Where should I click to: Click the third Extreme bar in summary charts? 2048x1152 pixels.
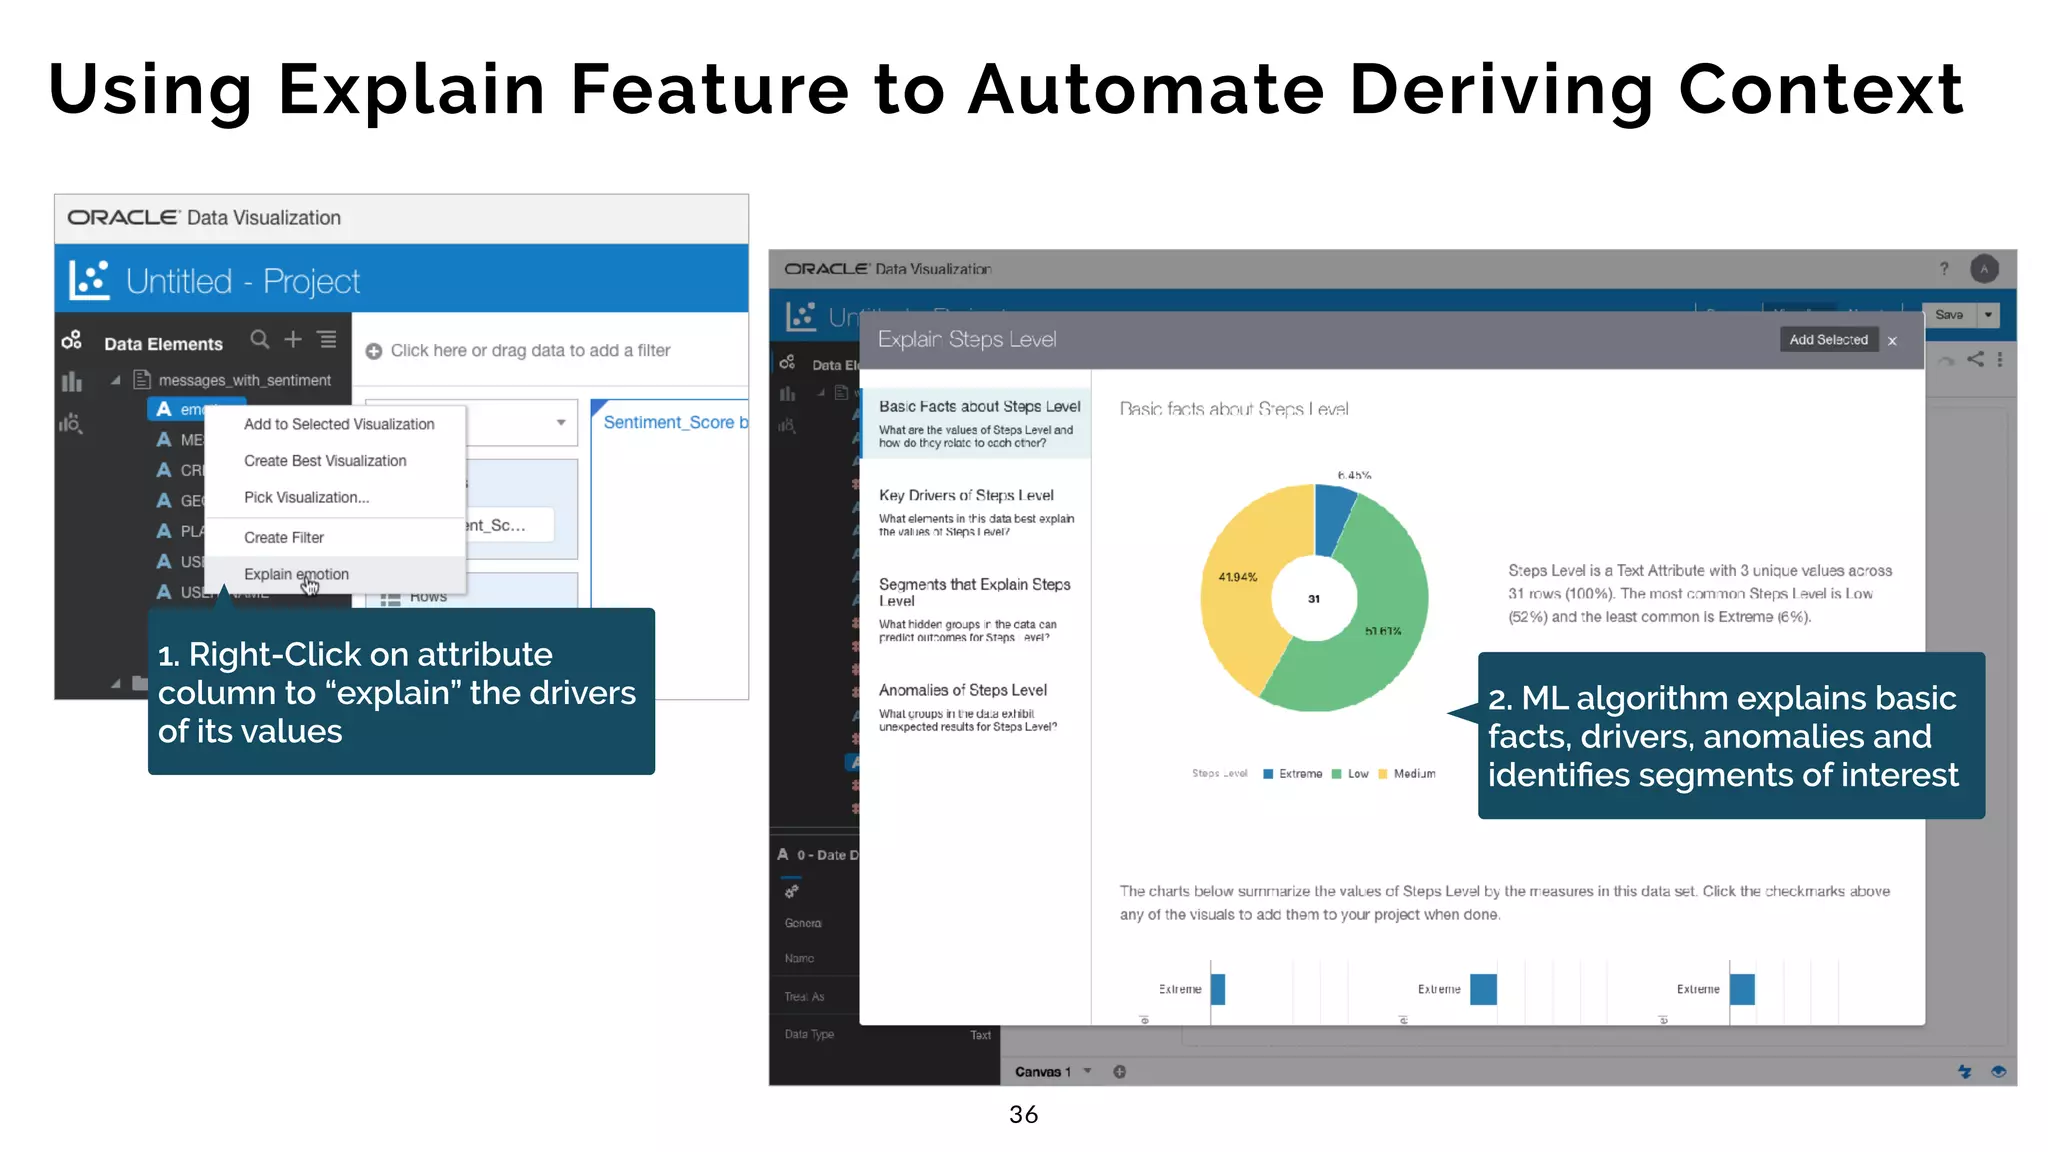pyautogui.click(x=1742, y=989)
